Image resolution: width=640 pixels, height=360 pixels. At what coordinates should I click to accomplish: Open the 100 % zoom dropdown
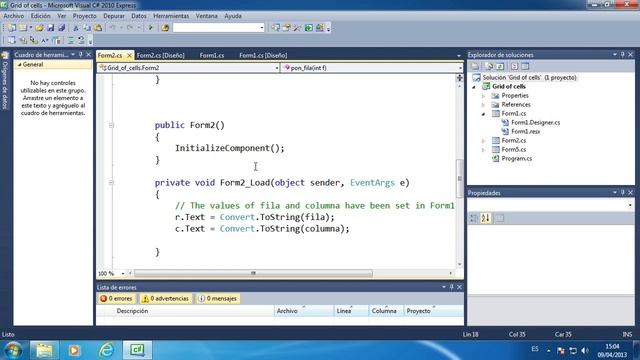[122, 273]
